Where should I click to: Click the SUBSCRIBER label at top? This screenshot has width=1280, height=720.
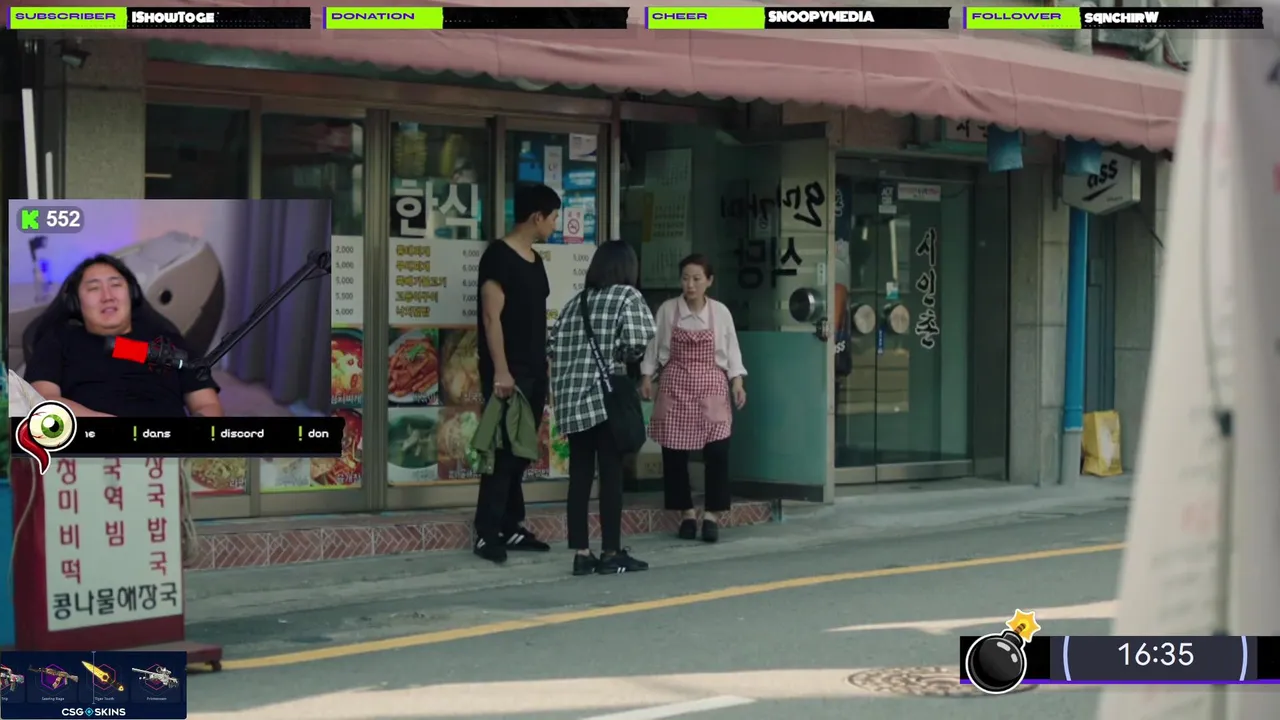coord(66,17)
